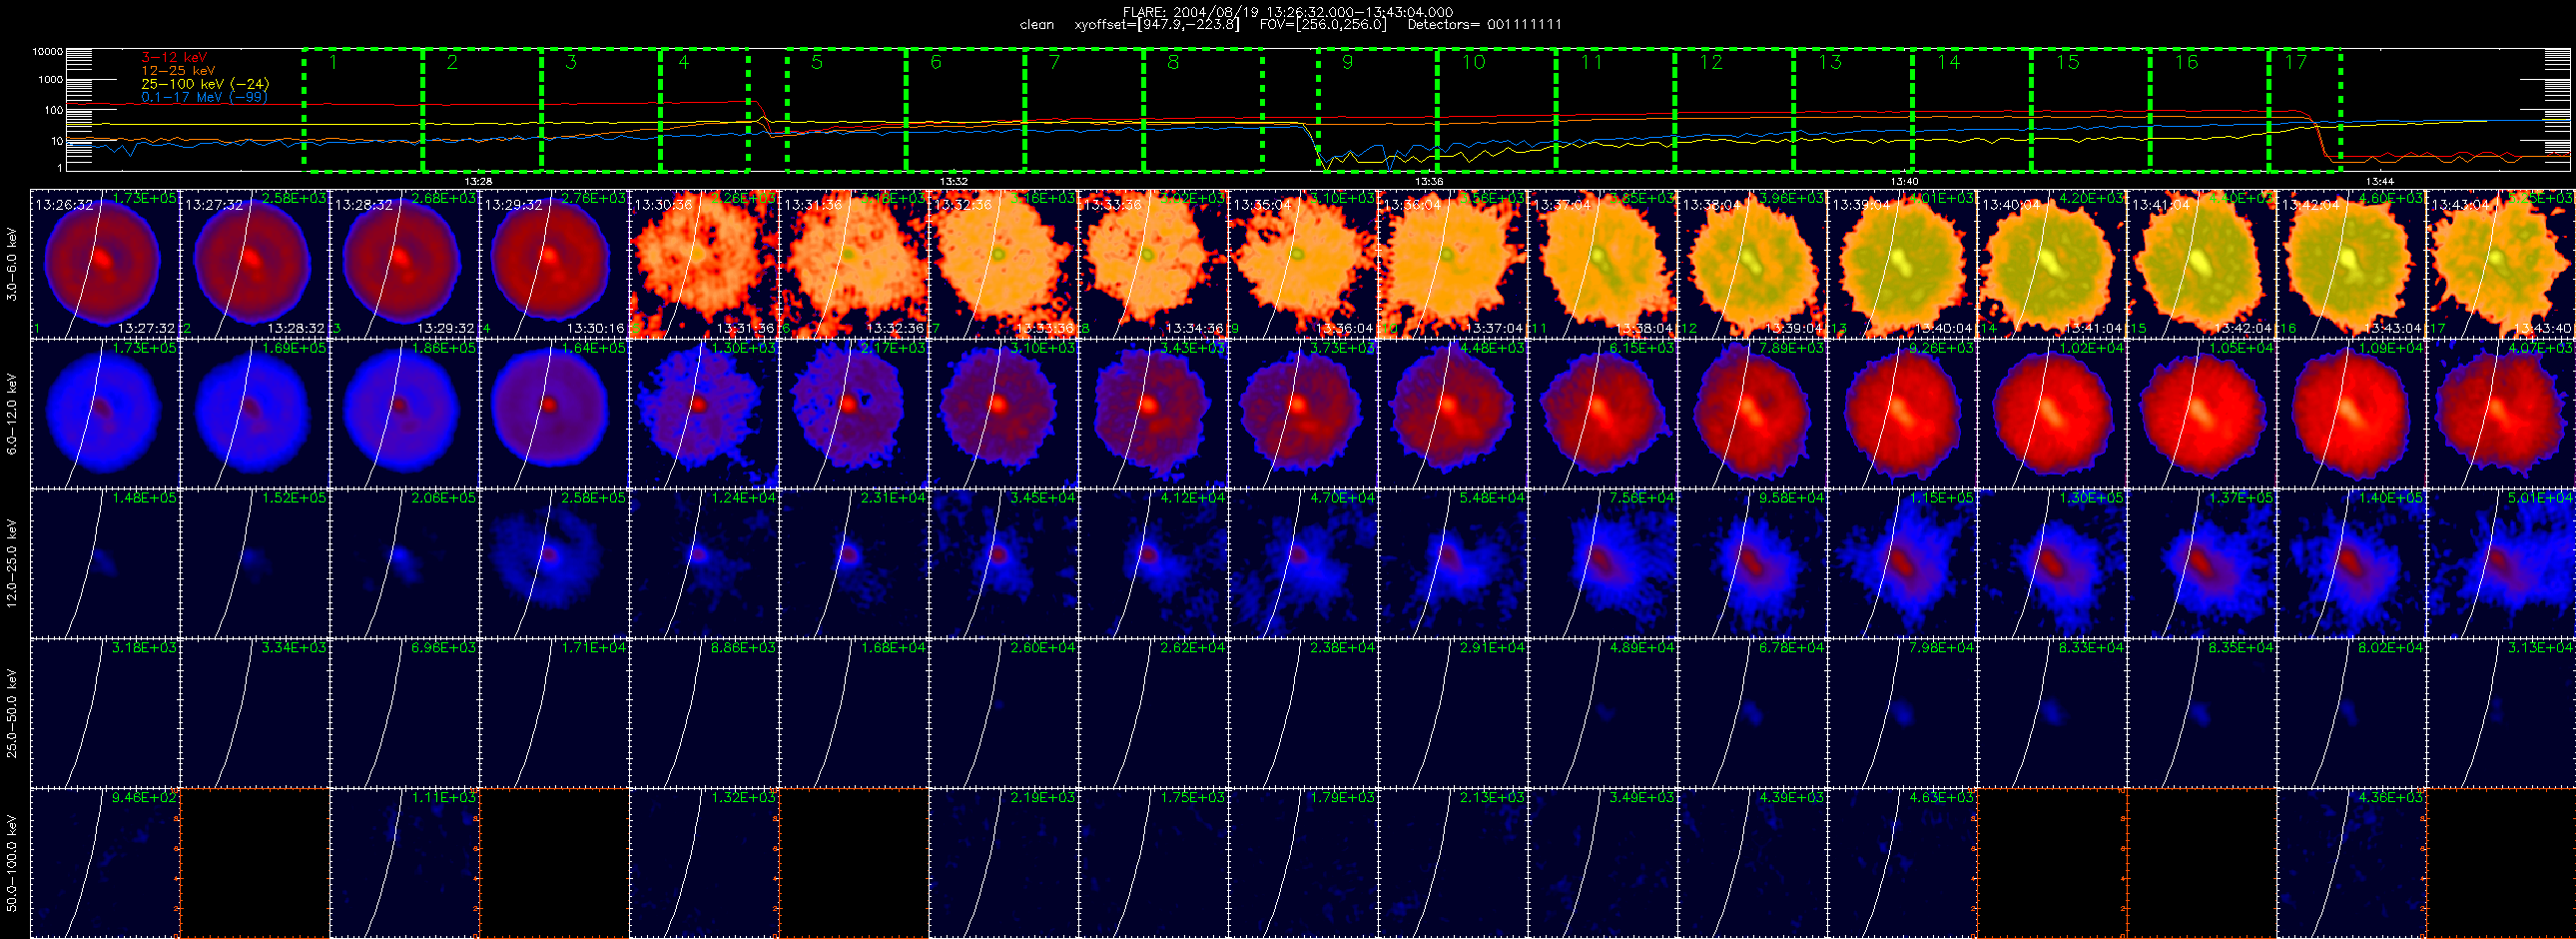This screenshot has height=939, width=2576.
Task: Click the 13:43:40 end time in the interval 17 image
Action: pos(2543,329)
